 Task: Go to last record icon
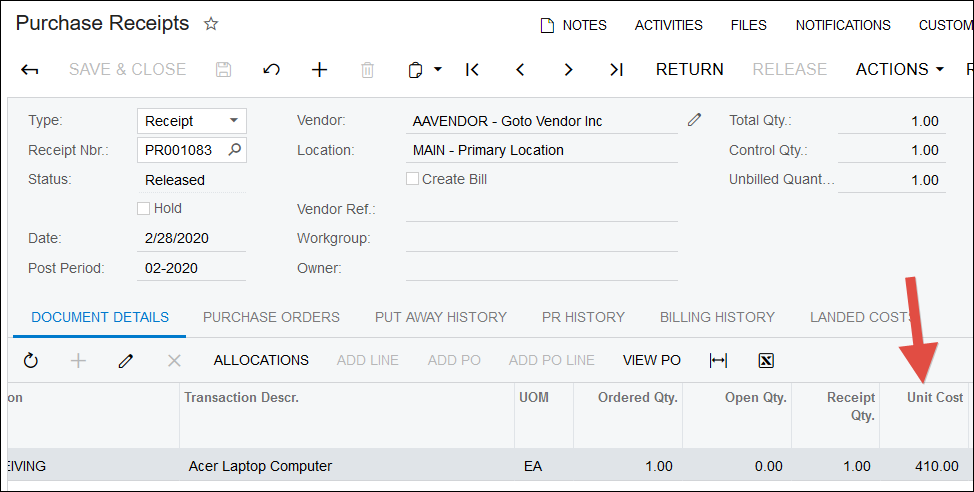tap(616, 70)
